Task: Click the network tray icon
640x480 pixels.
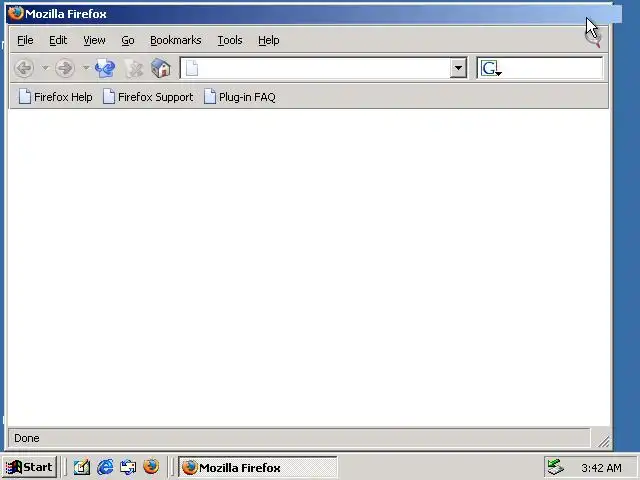Action: (556, 467)
